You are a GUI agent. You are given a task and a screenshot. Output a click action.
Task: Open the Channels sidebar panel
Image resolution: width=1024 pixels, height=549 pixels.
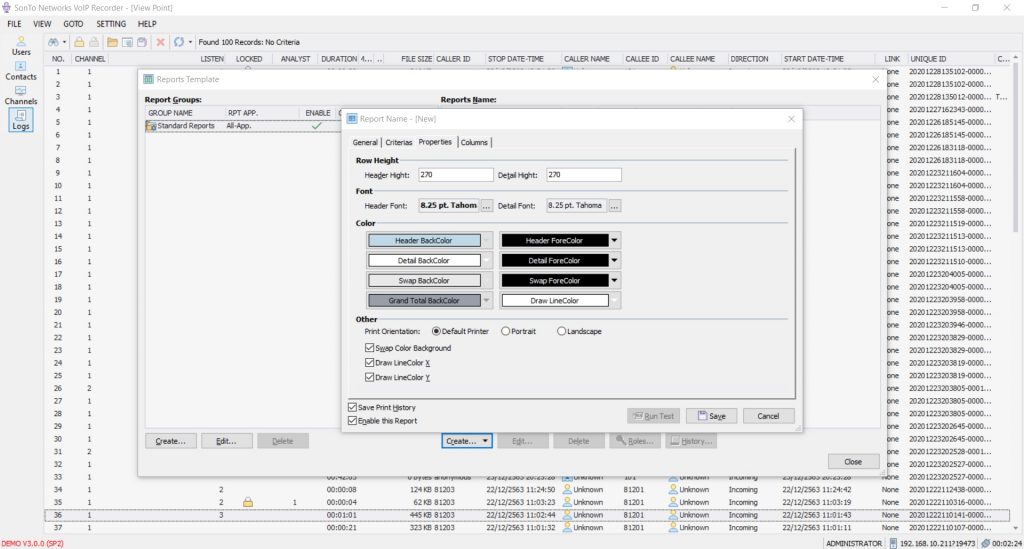[20, 95]
